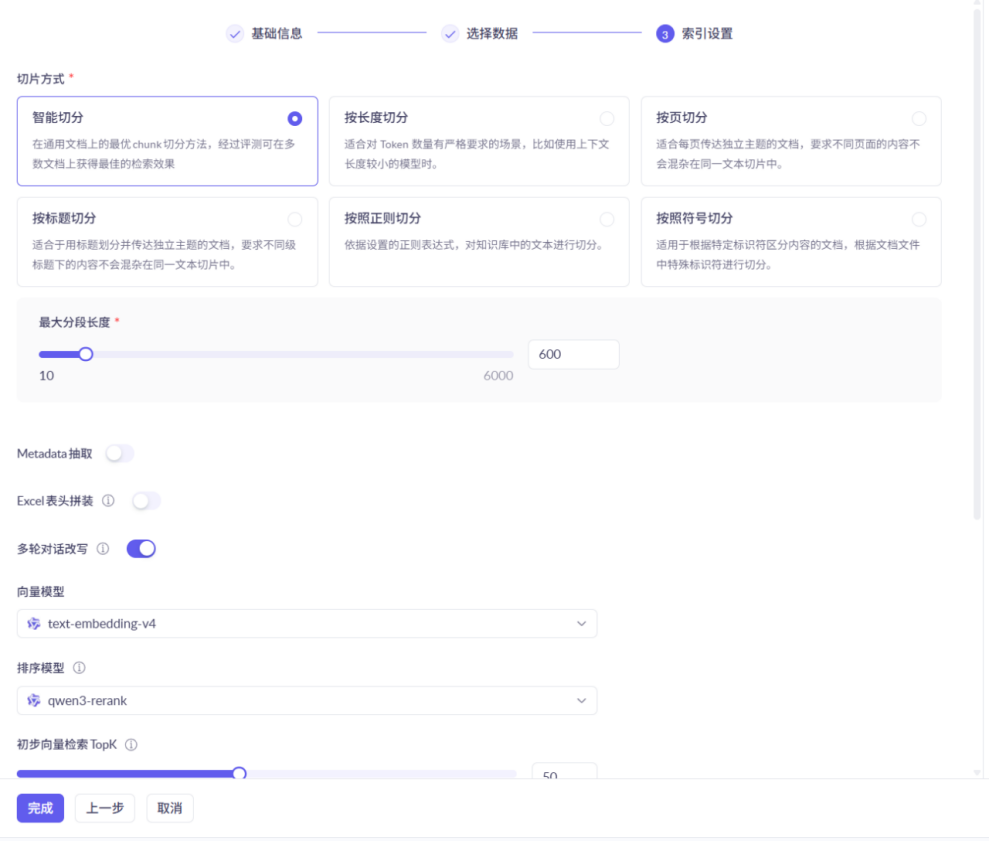Click the slider minimum label 10
989x841 pixels.
click(x=47, y=375)
